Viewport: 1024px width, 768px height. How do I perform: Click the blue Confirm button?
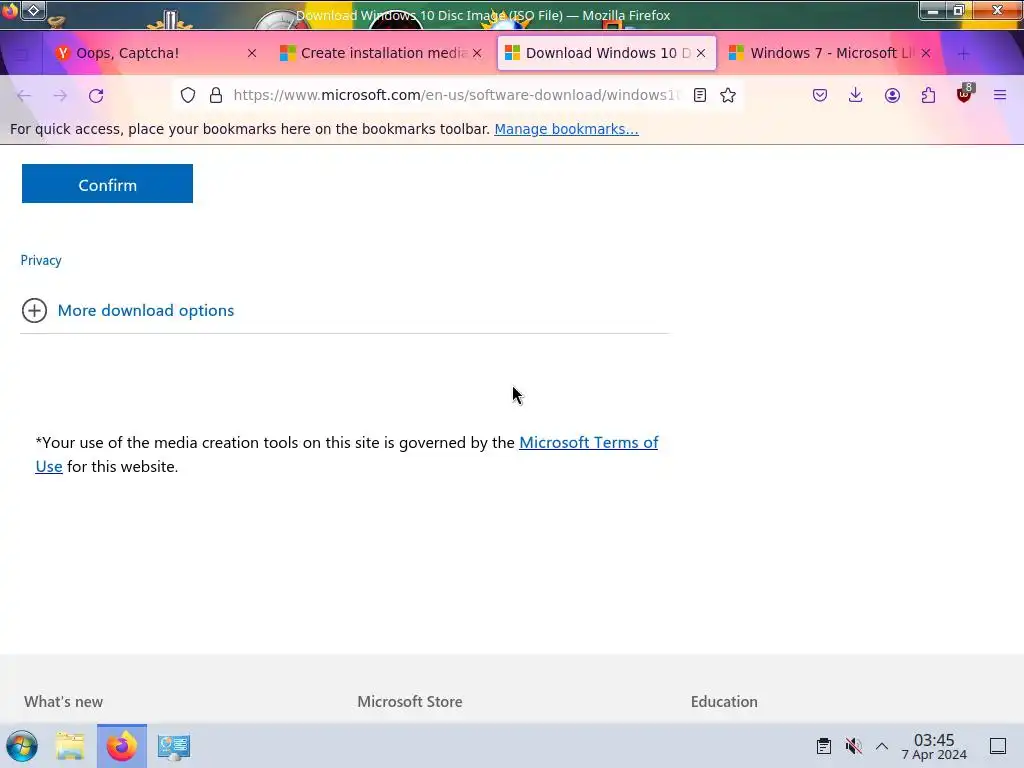(107, 184)
